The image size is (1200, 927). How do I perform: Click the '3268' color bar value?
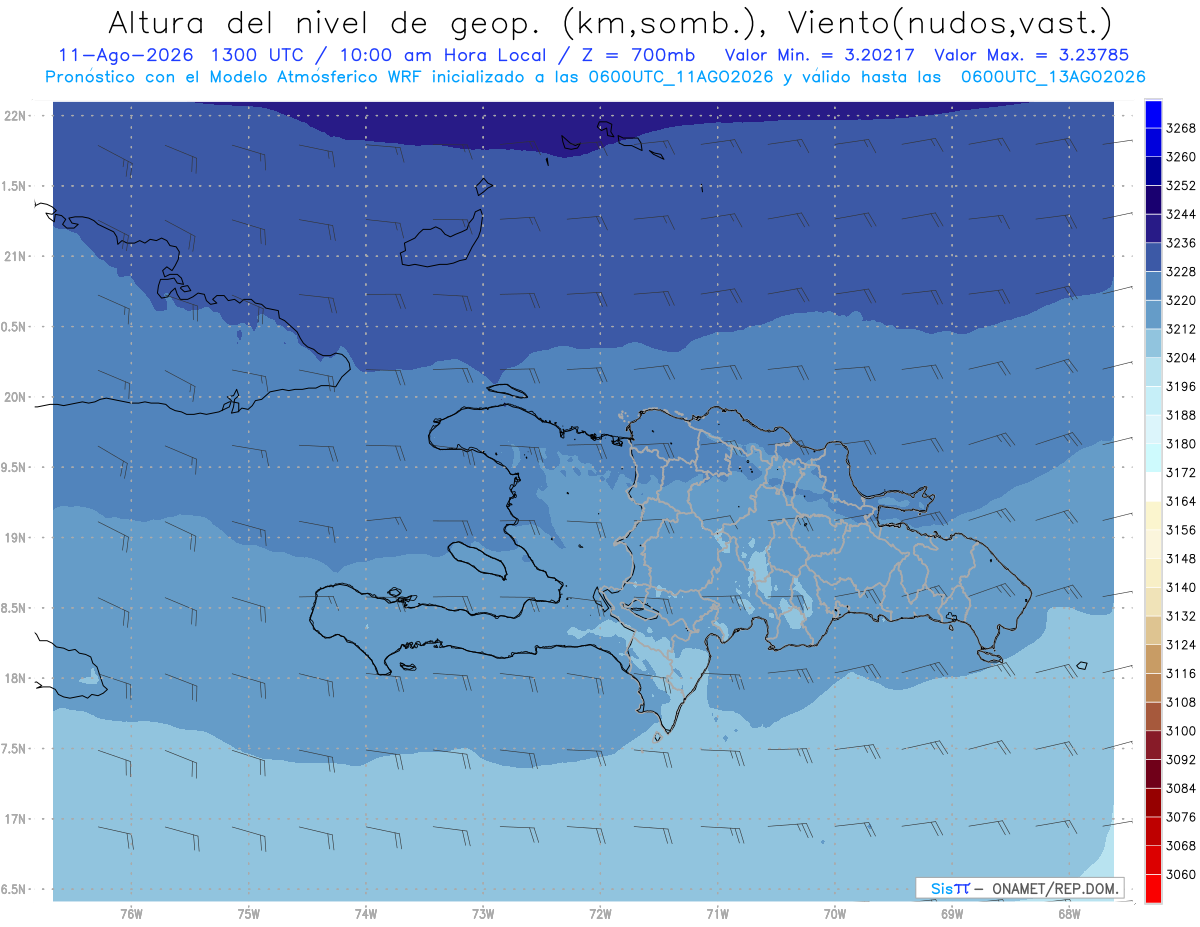[x=1181, y=128]
